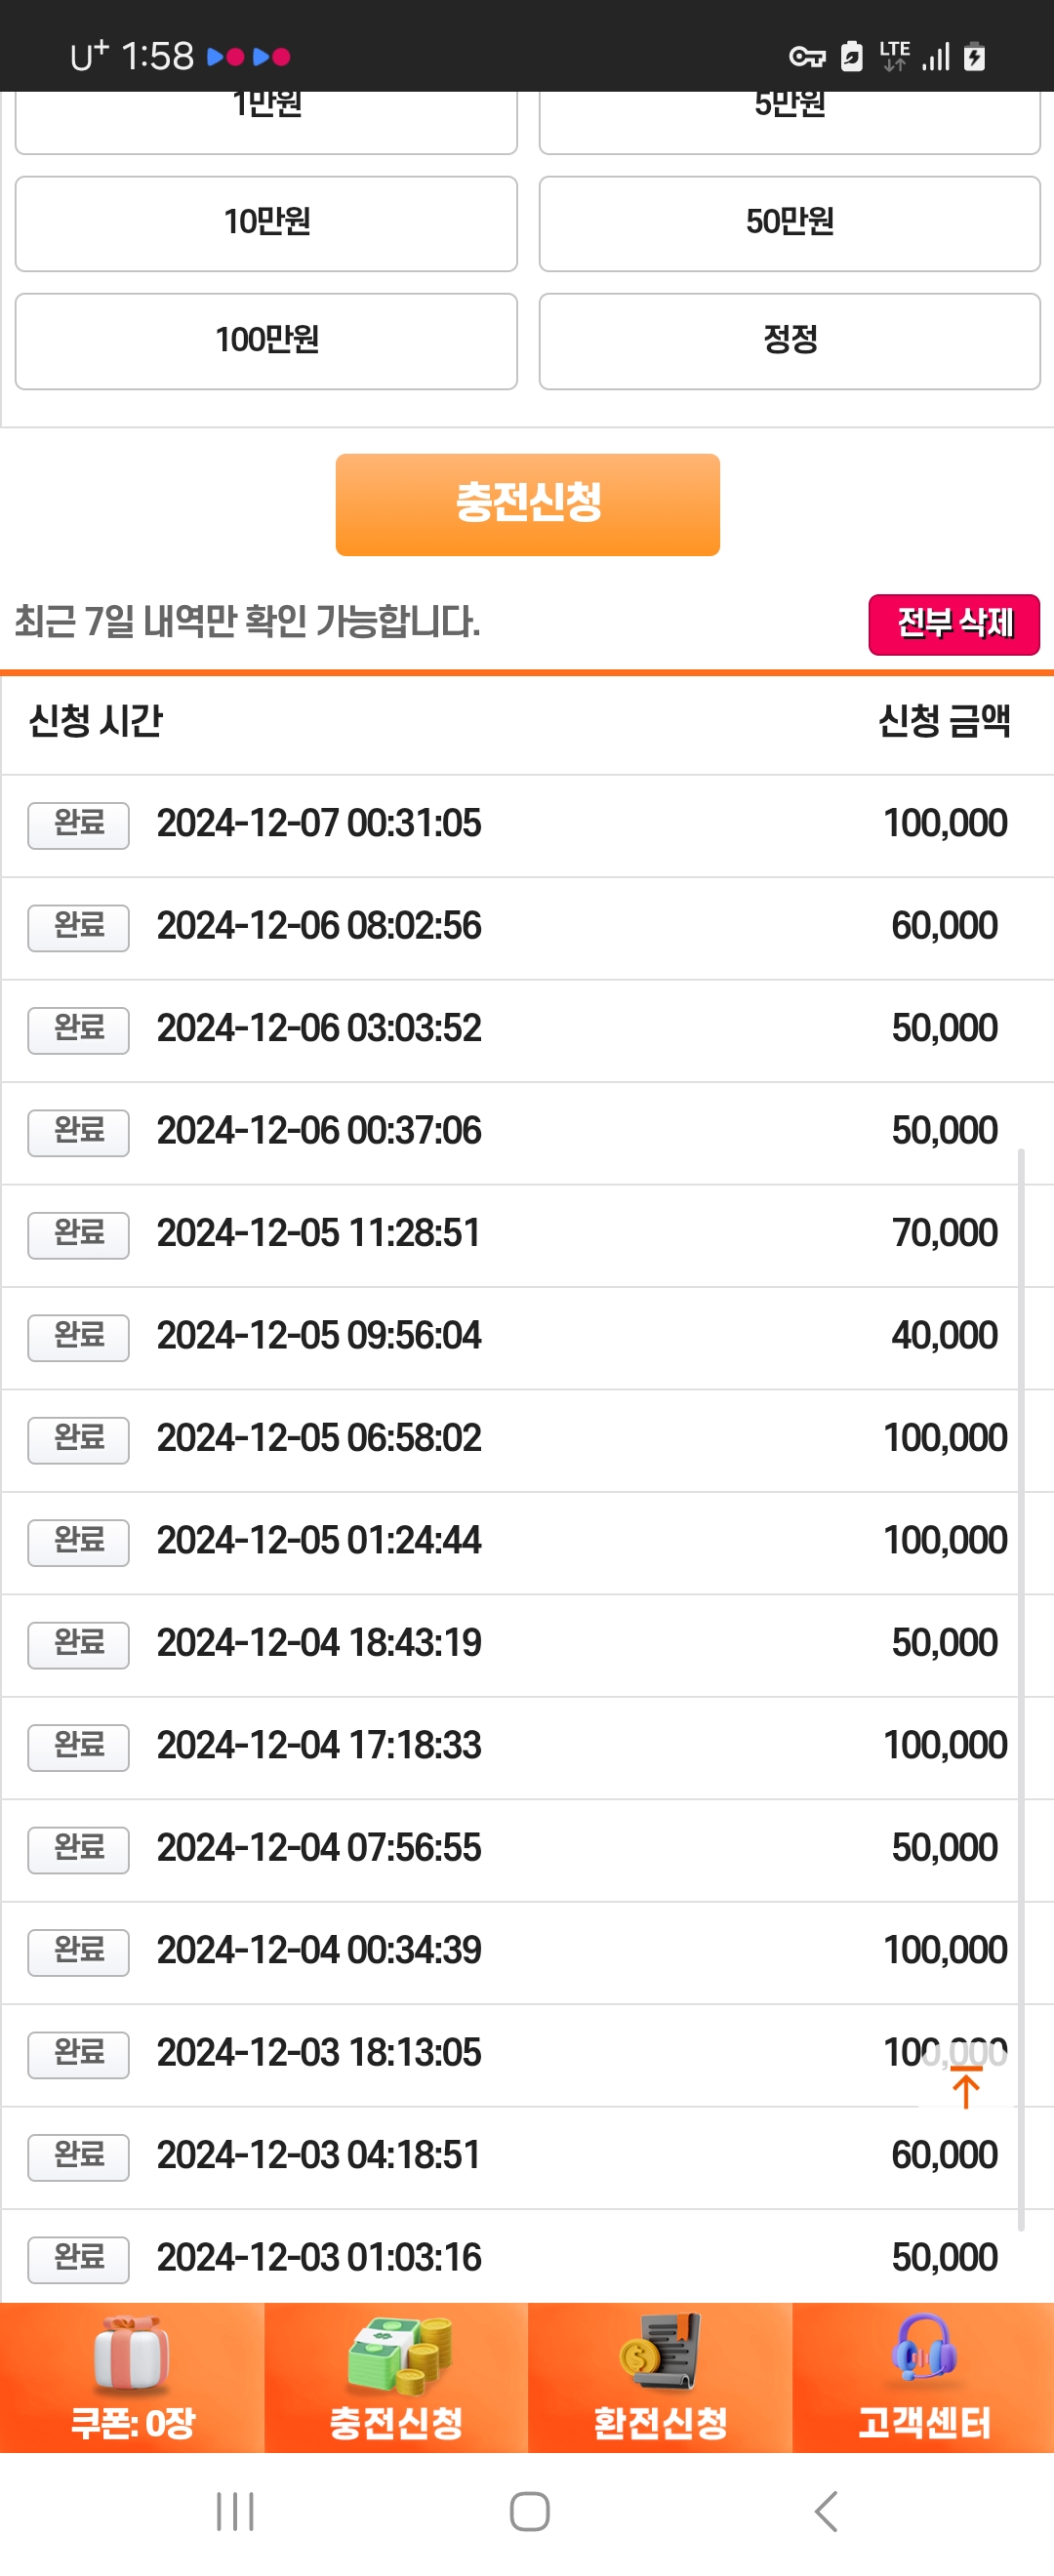Select the 10만원 amount button
The image size is (1054, 2576).
pos(266,223)
